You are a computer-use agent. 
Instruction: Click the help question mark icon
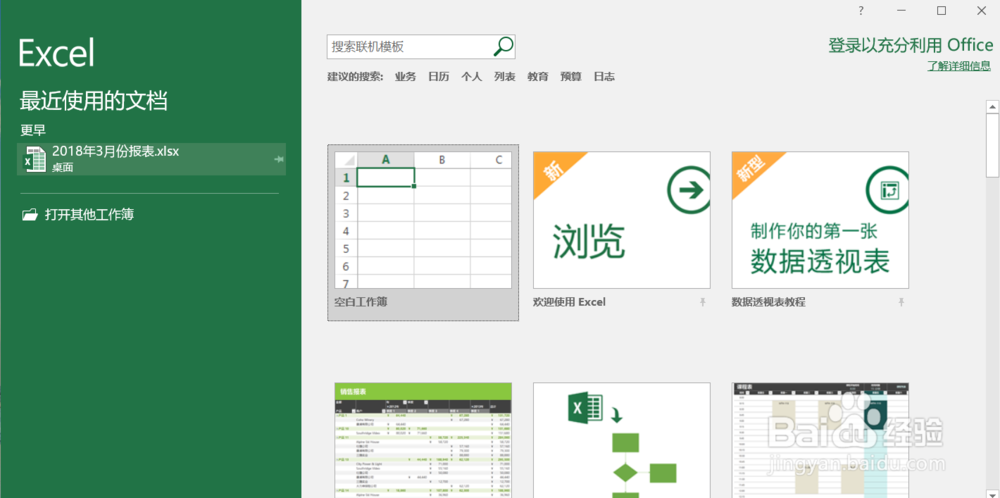(860, 10)
